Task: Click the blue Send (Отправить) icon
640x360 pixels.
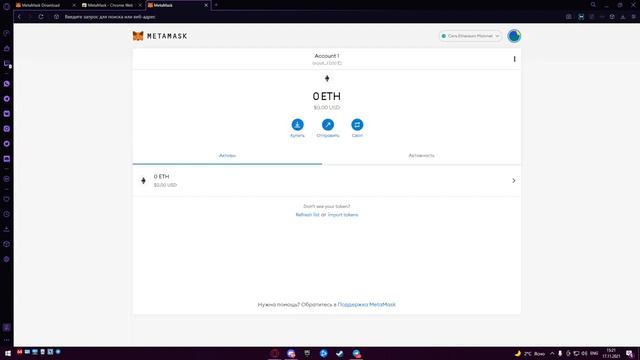Action: coord(328,124)
